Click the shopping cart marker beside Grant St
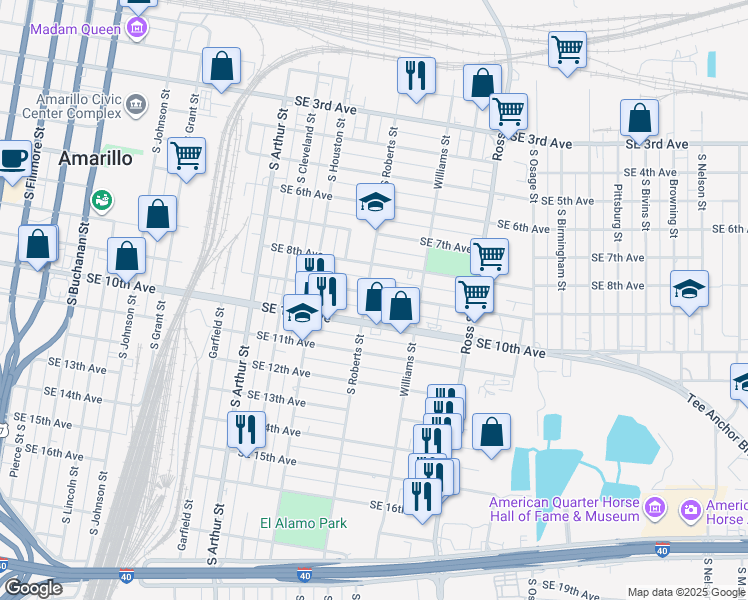This screenshot has height=600, width=748. click(186, 156)
